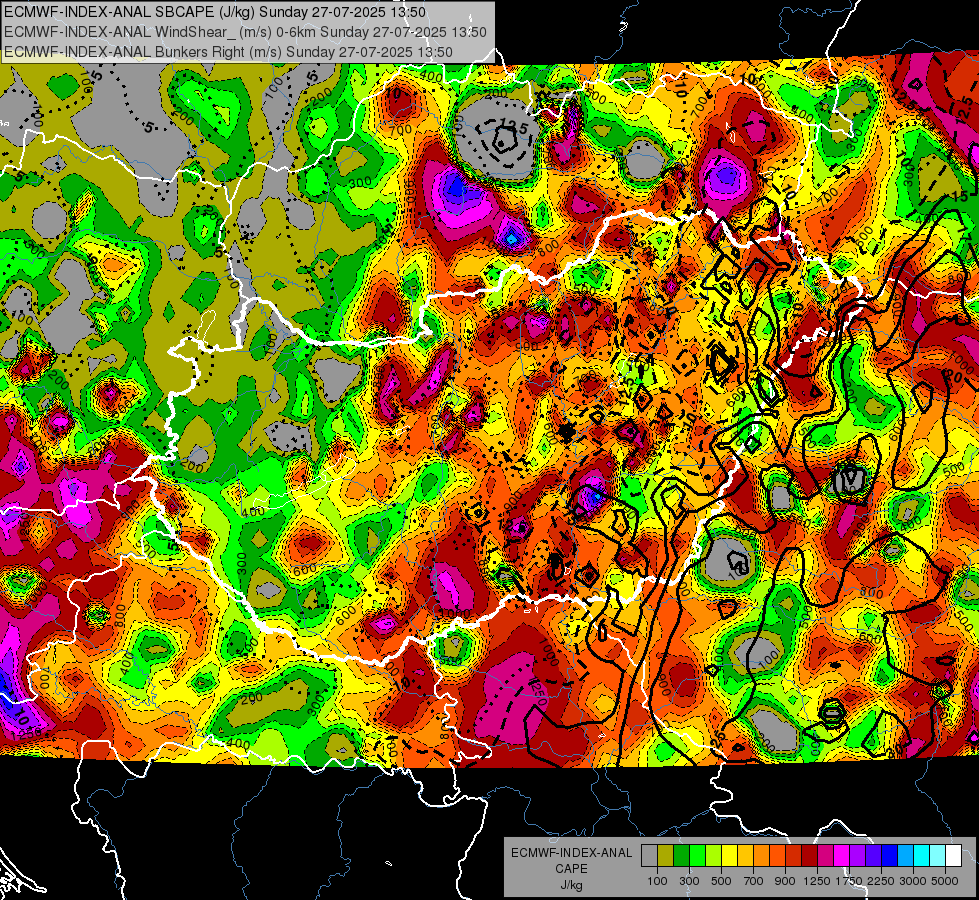Click the 300 value under the legend

pos(689,881)
